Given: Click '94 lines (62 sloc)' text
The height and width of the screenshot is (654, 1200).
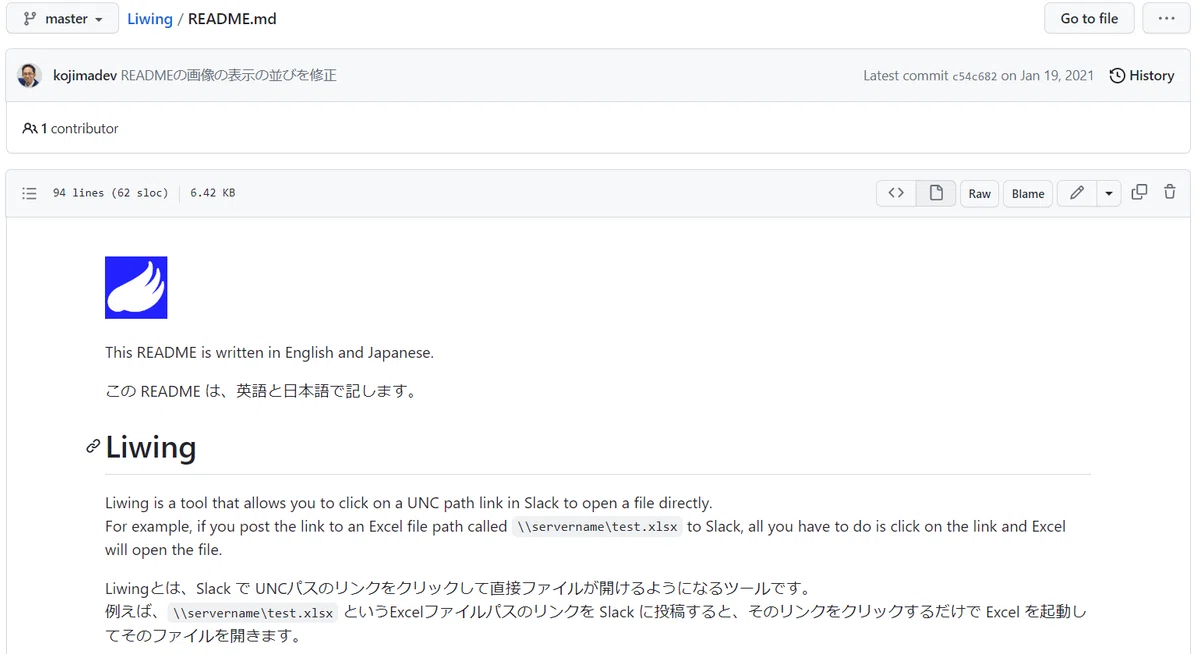Looking at the screenshot, I should 110,193.
